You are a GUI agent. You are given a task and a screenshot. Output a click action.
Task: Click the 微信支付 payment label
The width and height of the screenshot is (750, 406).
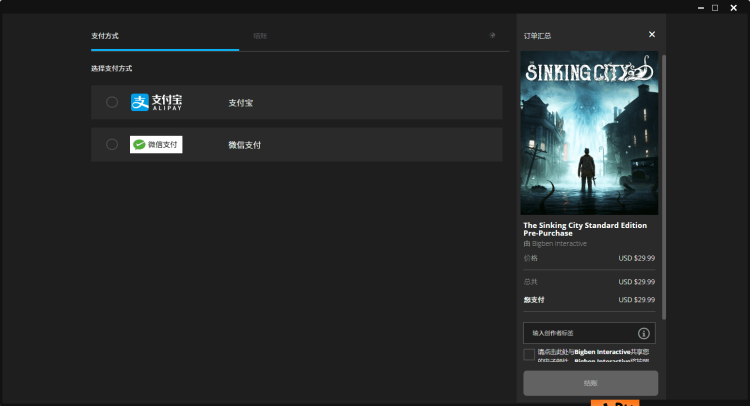[x=244, y=145]
